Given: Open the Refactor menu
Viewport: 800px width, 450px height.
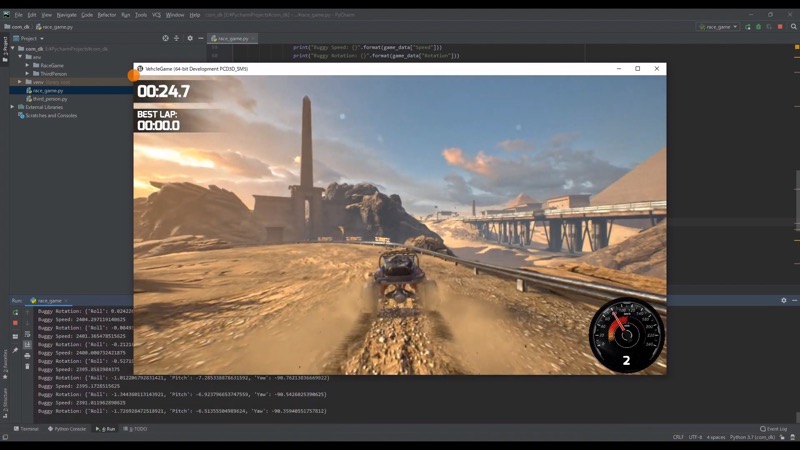Looking at the screenshot, I should point(107,15).
